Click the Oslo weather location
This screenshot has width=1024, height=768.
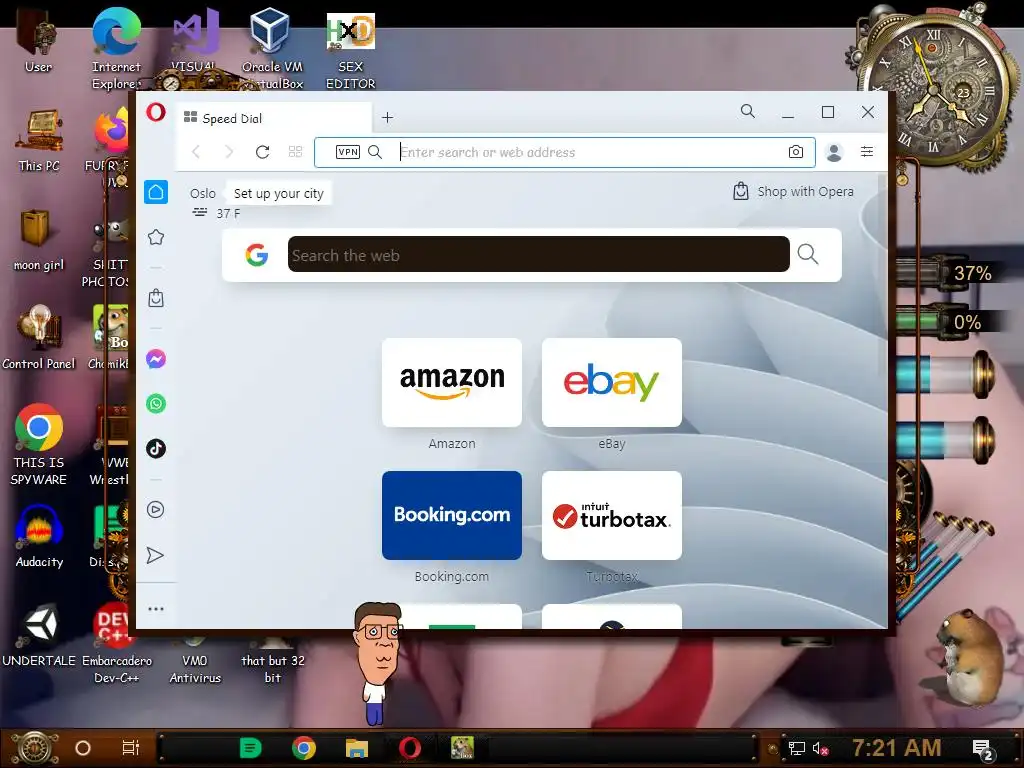coord(202,193)
